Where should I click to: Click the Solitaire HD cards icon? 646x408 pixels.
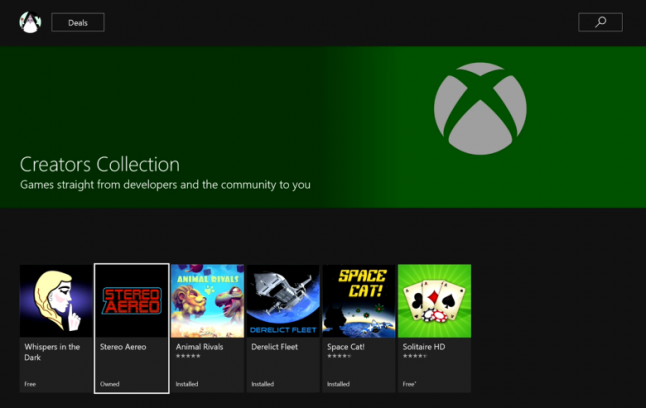pyautogui.click(x=434, y=301)
